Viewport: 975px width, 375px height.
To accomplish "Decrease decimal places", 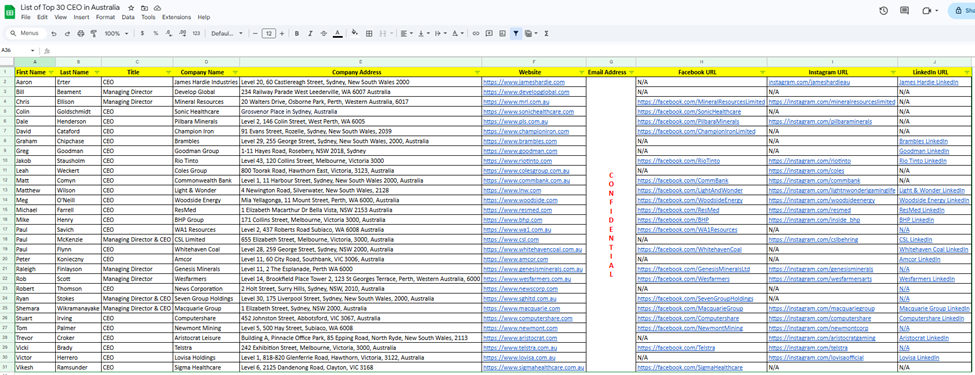I will [x=169, y=33].
